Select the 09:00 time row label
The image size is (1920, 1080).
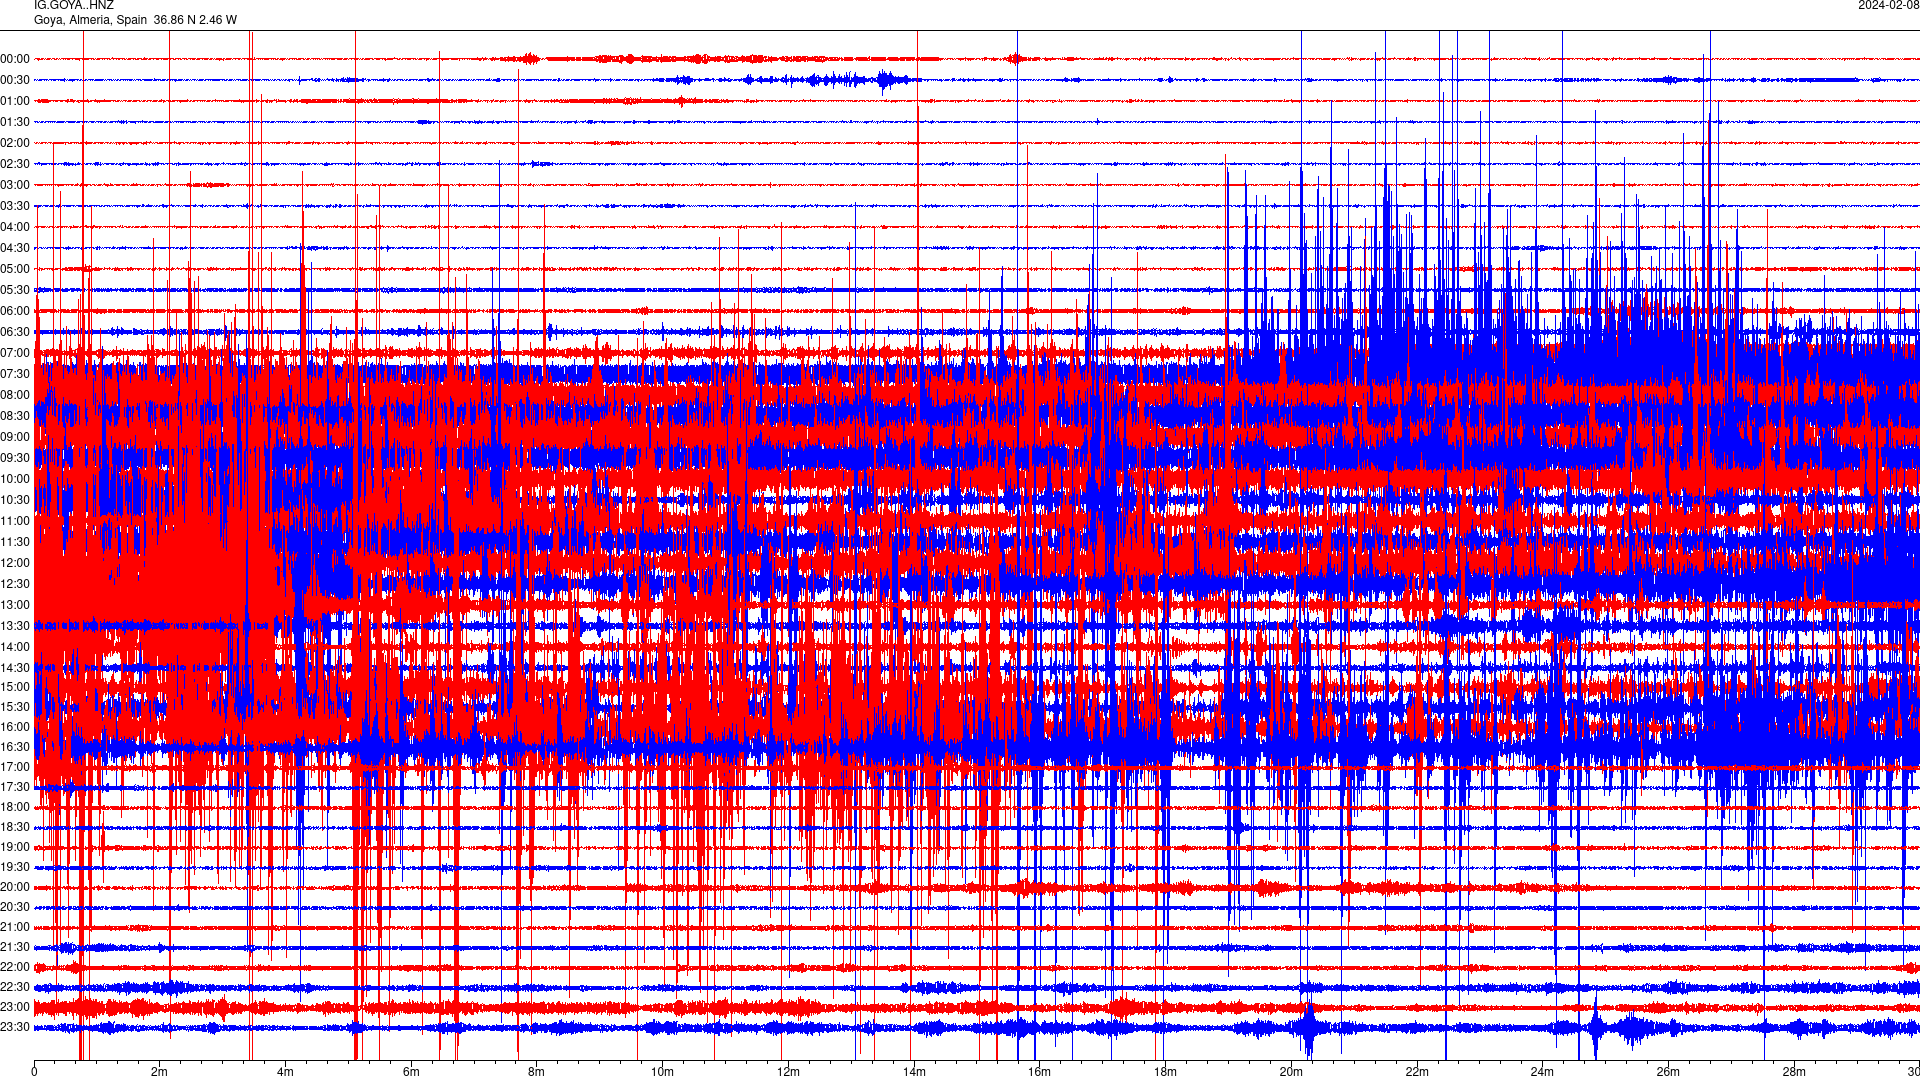[15, 437]
